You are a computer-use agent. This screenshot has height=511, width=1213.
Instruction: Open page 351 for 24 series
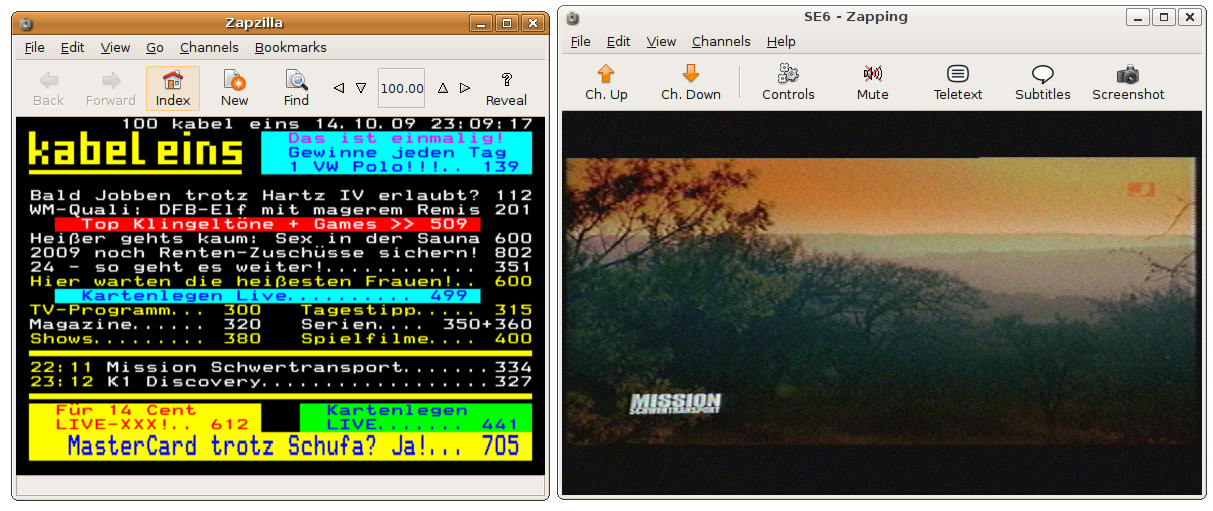pos(514,267)
